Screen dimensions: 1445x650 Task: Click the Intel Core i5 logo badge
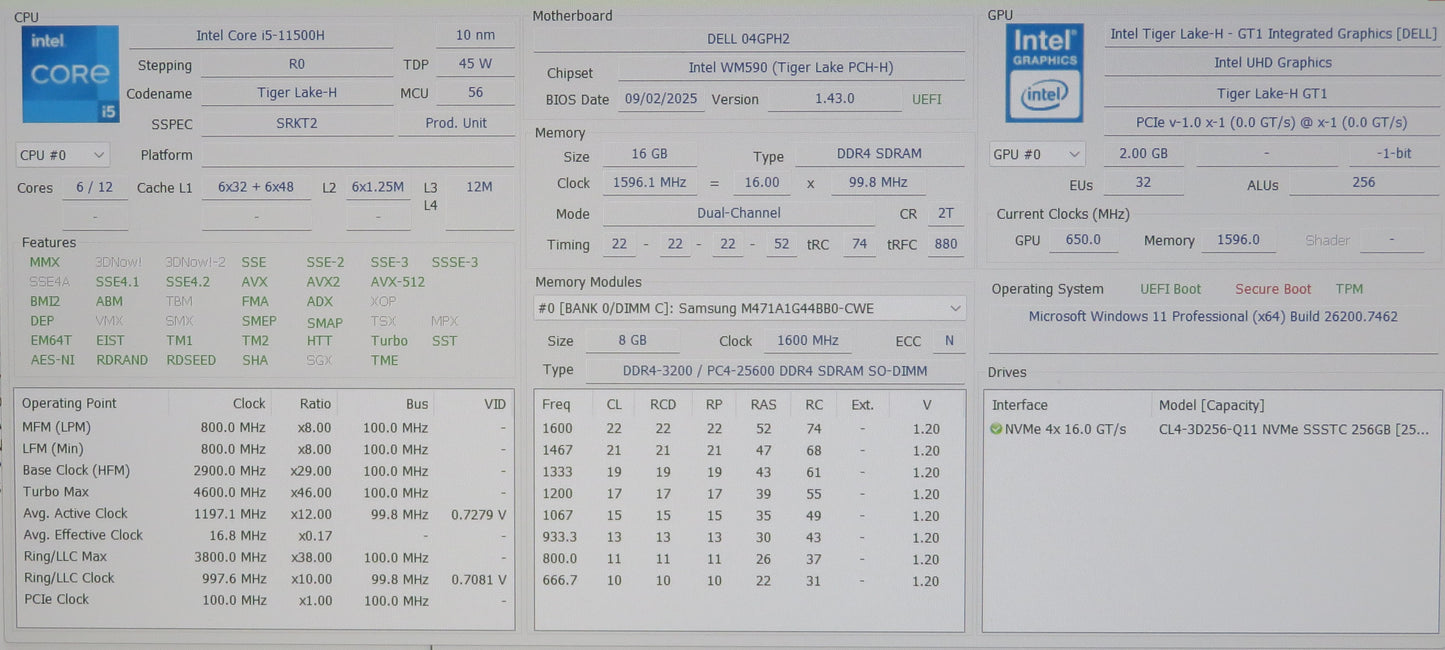point(69,74)
